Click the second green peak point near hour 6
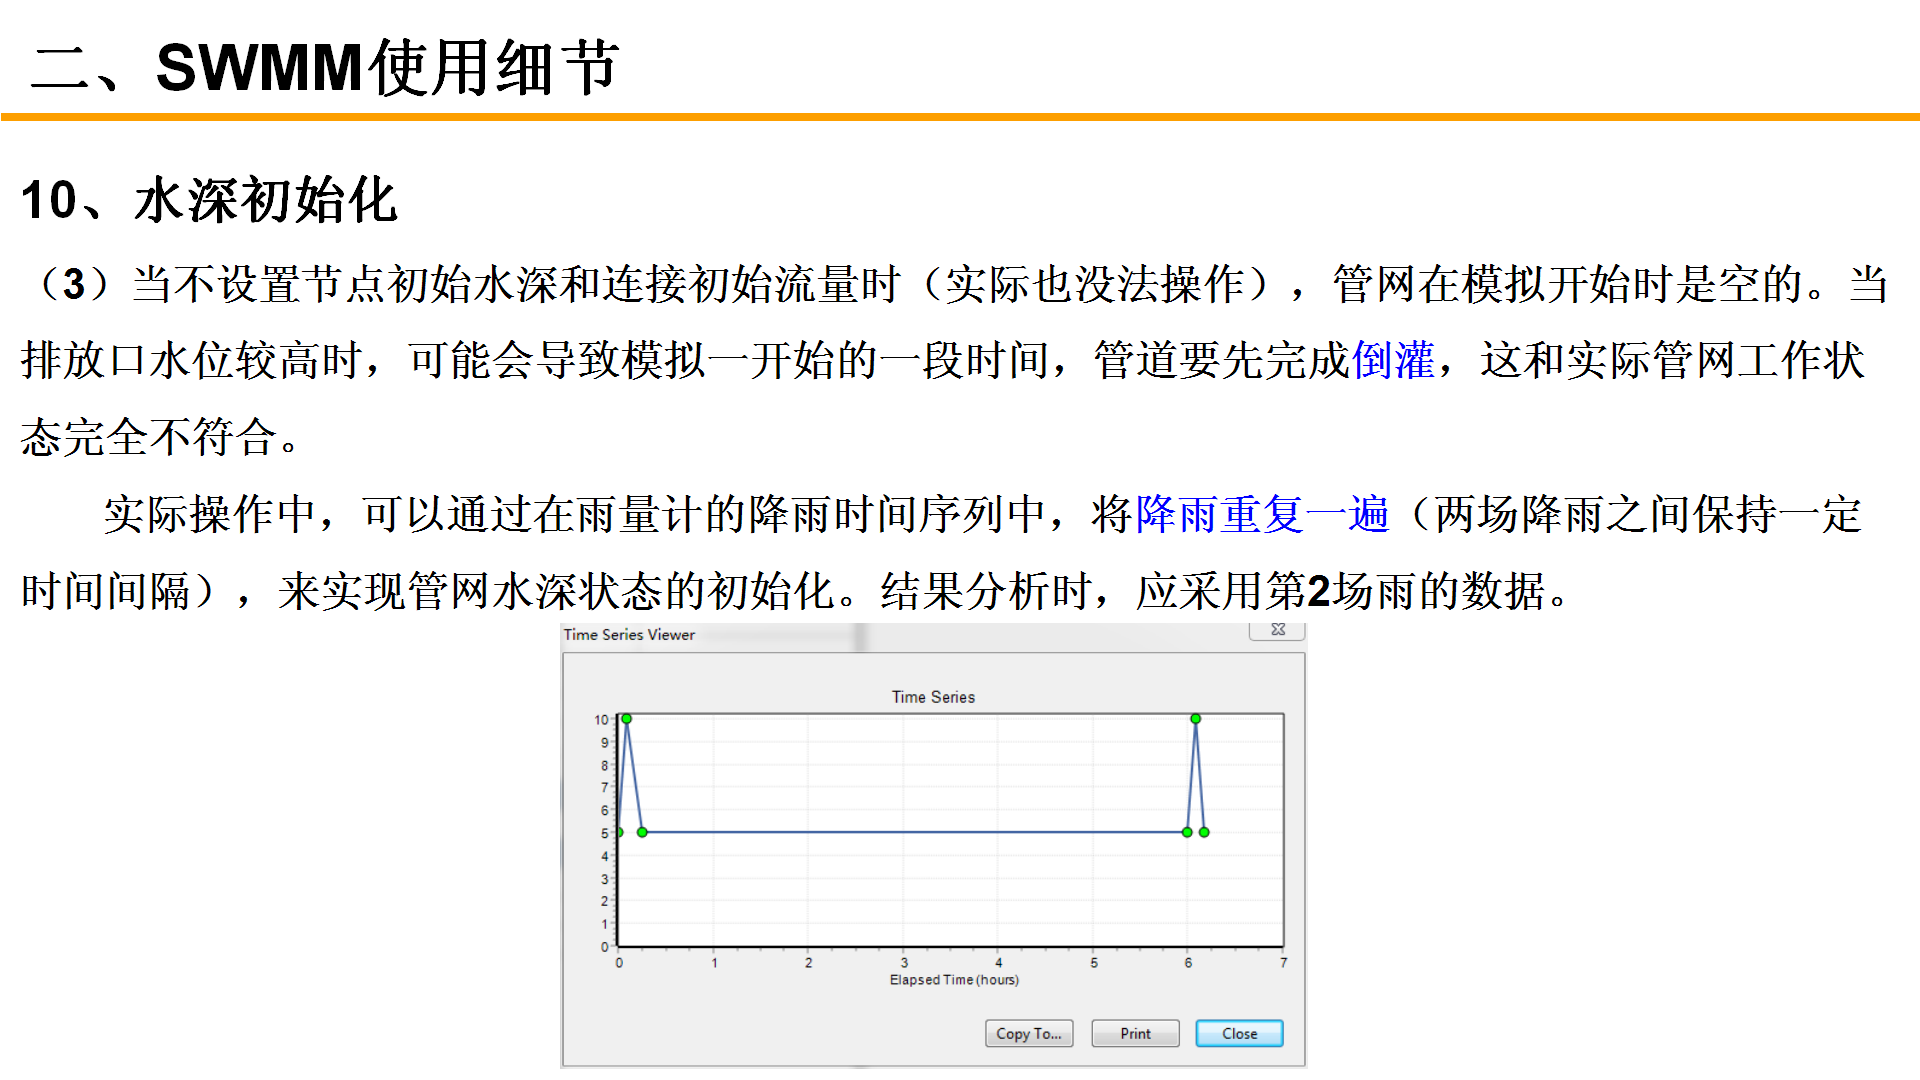The height and width of the screenshot is (1080, 1920). [1195, 719]
